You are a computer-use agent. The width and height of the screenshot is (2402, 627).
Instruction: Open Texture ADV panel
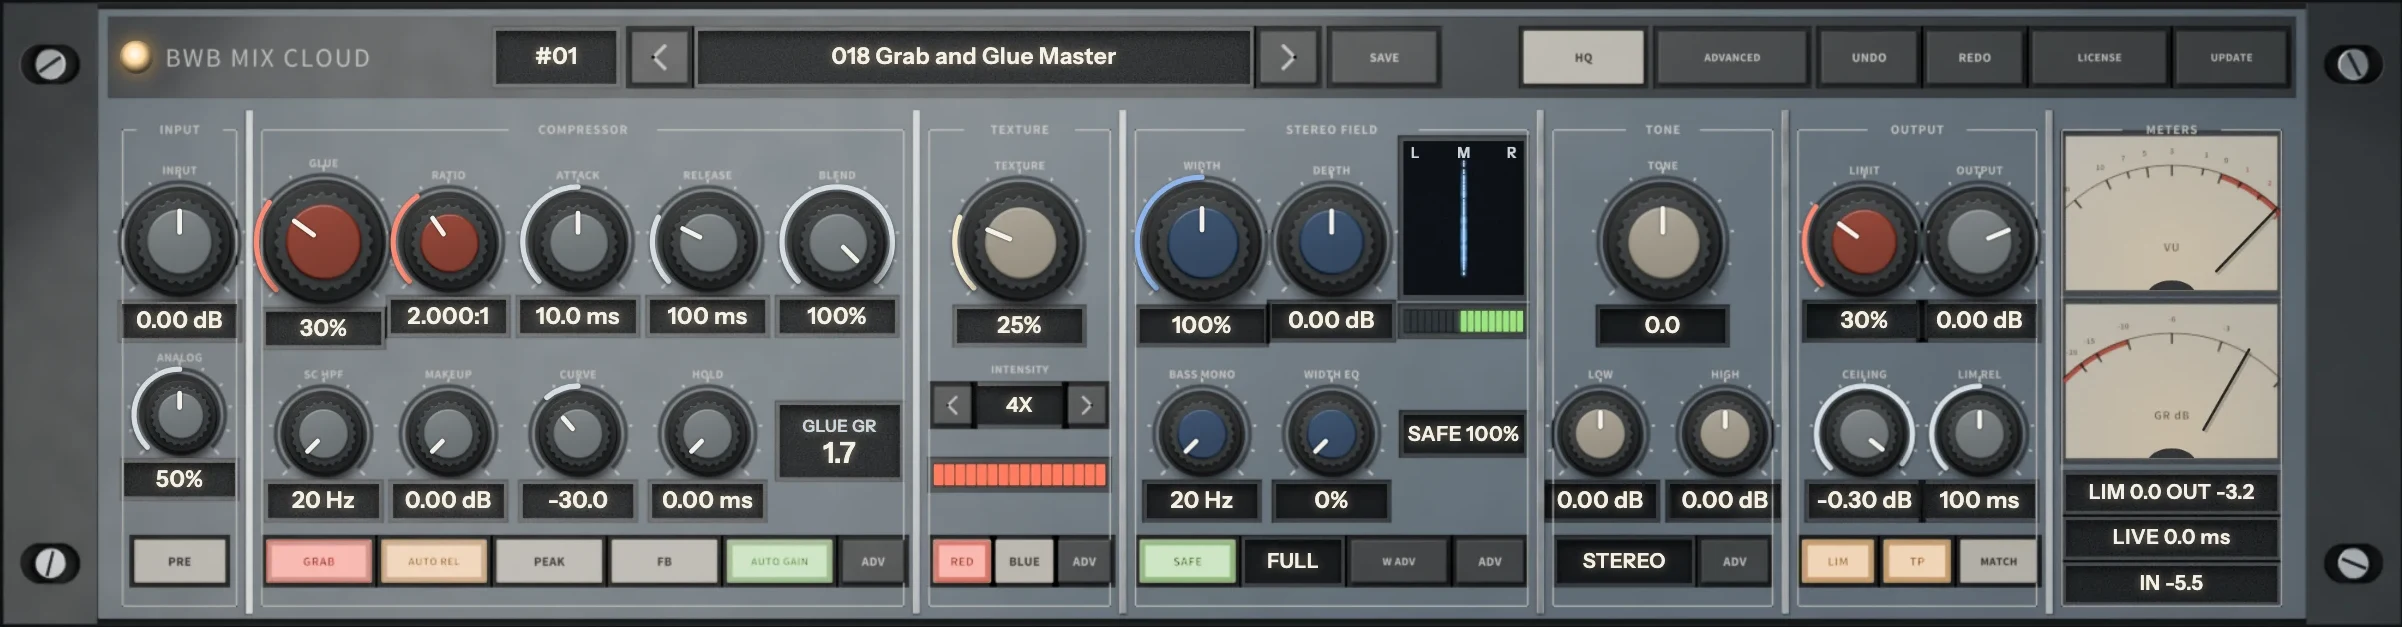1084,561
